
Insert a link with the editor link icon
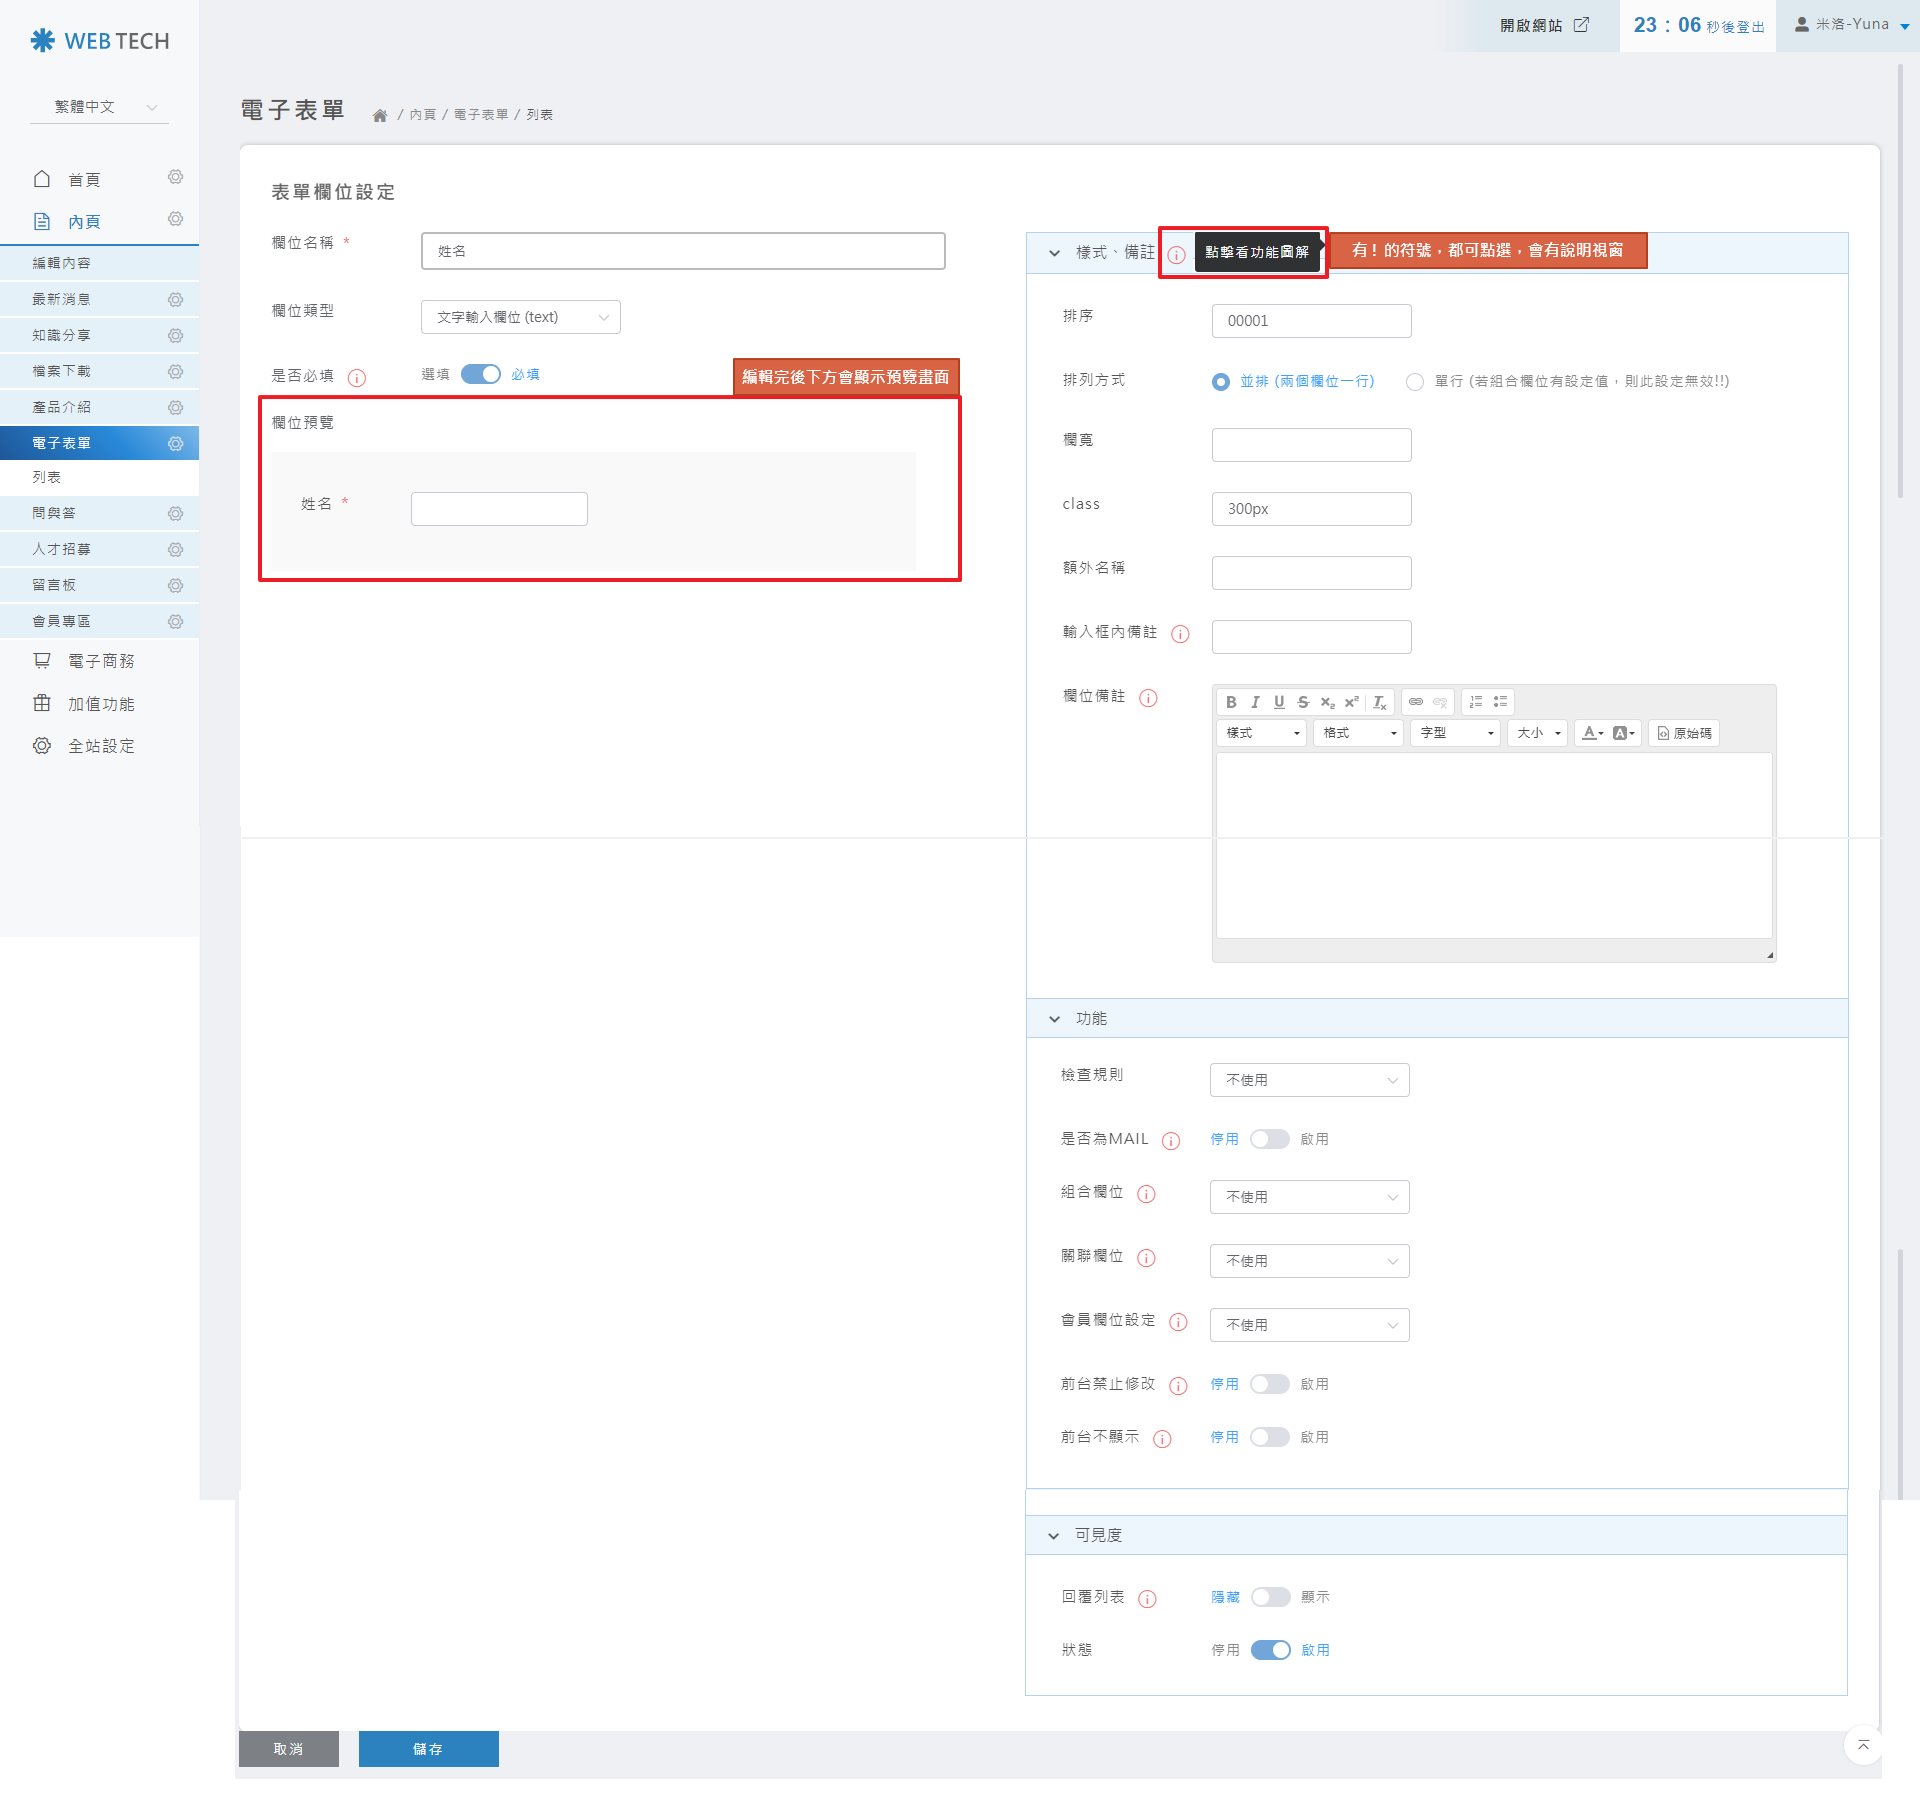tap(1416, 702)
